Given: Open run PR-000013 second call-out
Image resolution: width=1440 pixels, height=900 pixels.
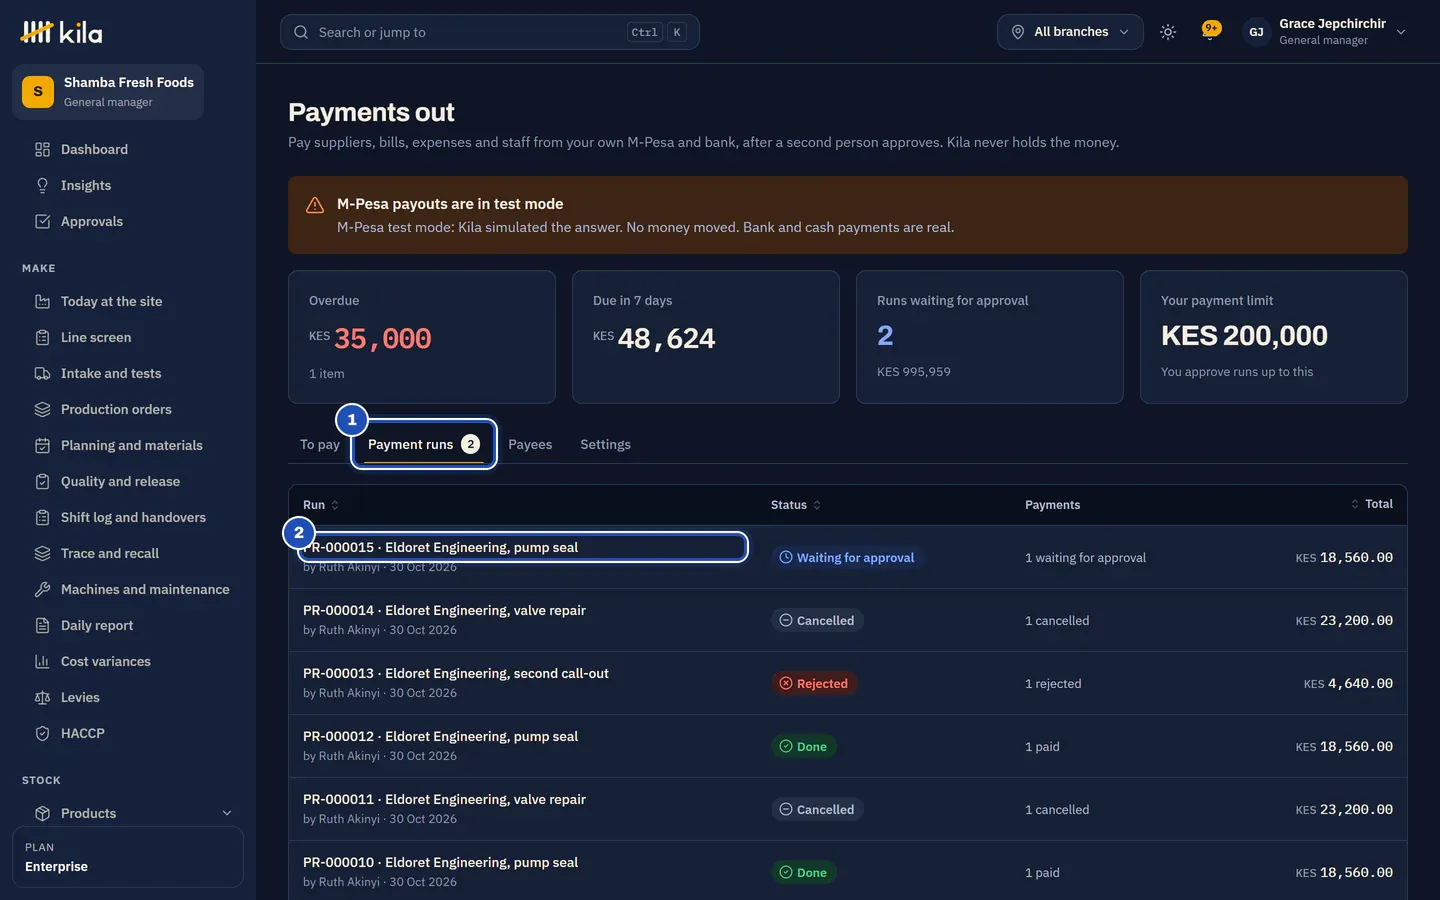Looking at the screenshot, I should click(456, 673).
